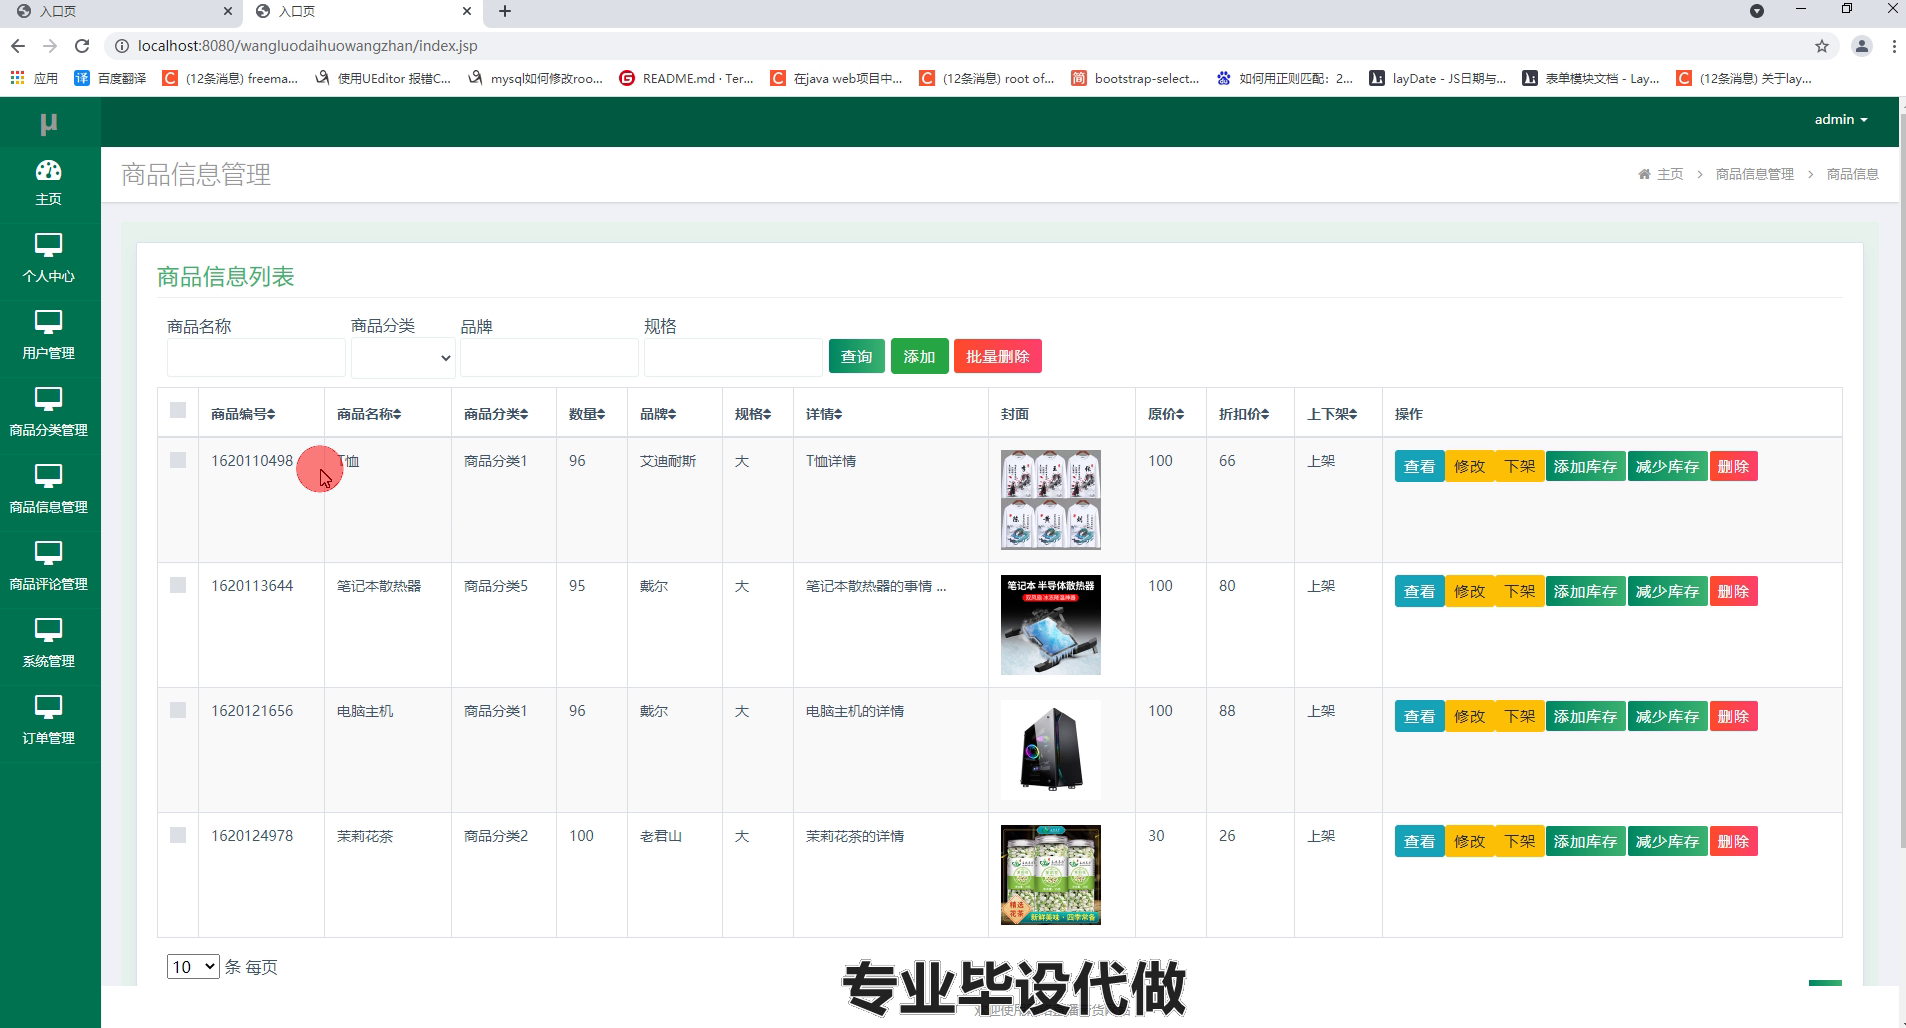Open the 百度翻译 bookmark
The width and height of the screenshot is (1906, 1028).
[110, 78]
